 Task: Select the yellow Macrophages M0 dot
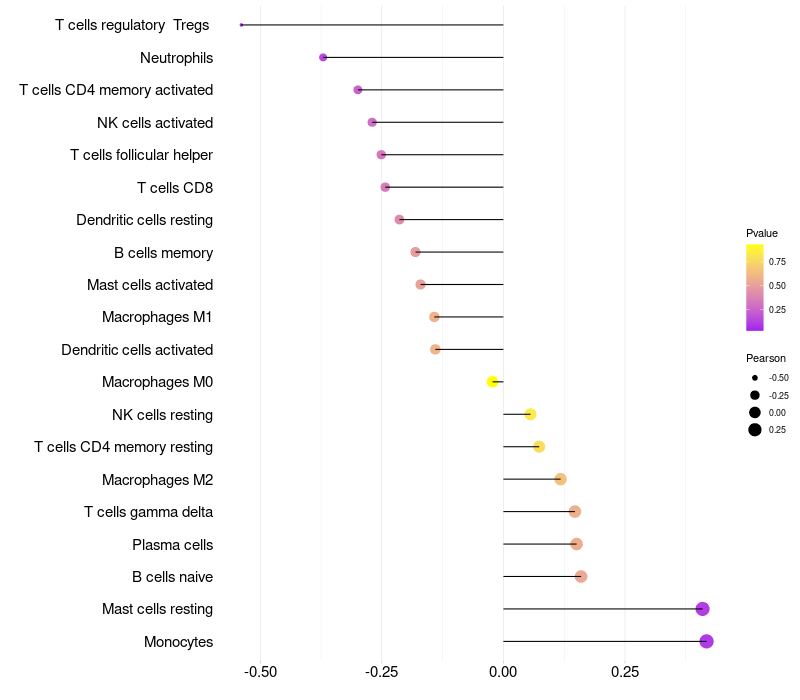(492, 382)
